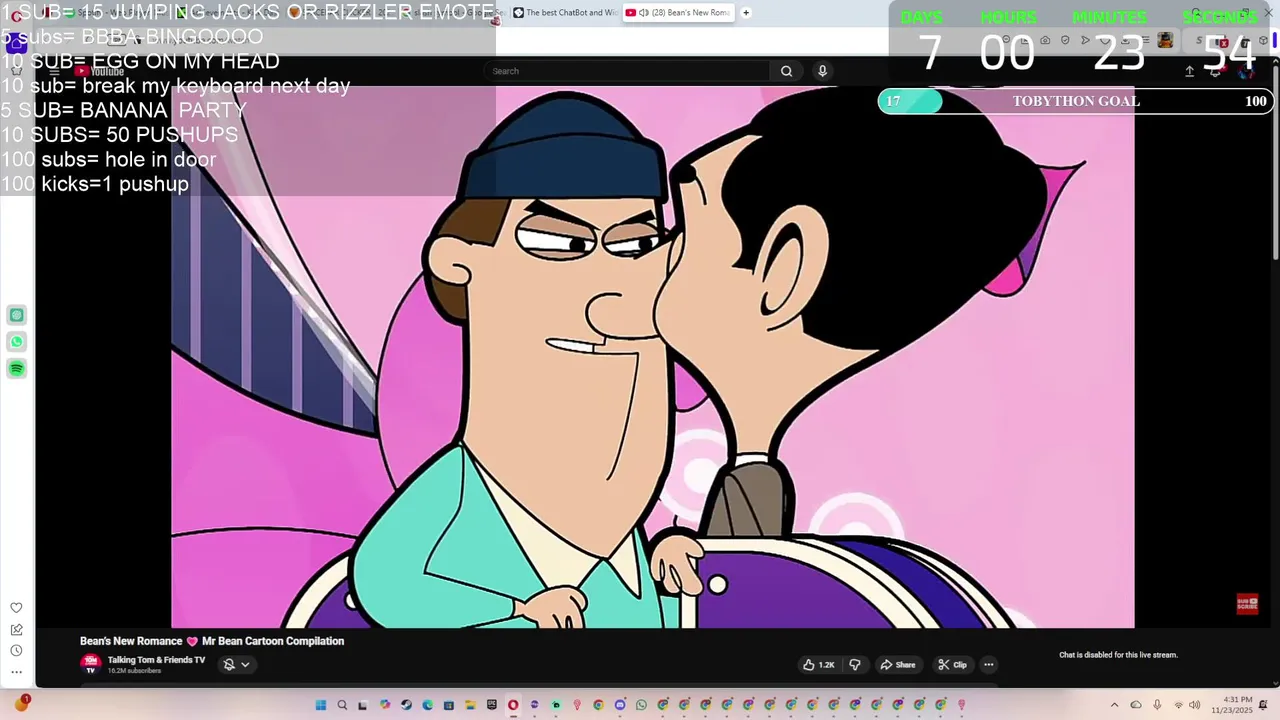Click the red Subscribe watermark on video
This screenshot has height=720, width=1280.
point(1247,604)
